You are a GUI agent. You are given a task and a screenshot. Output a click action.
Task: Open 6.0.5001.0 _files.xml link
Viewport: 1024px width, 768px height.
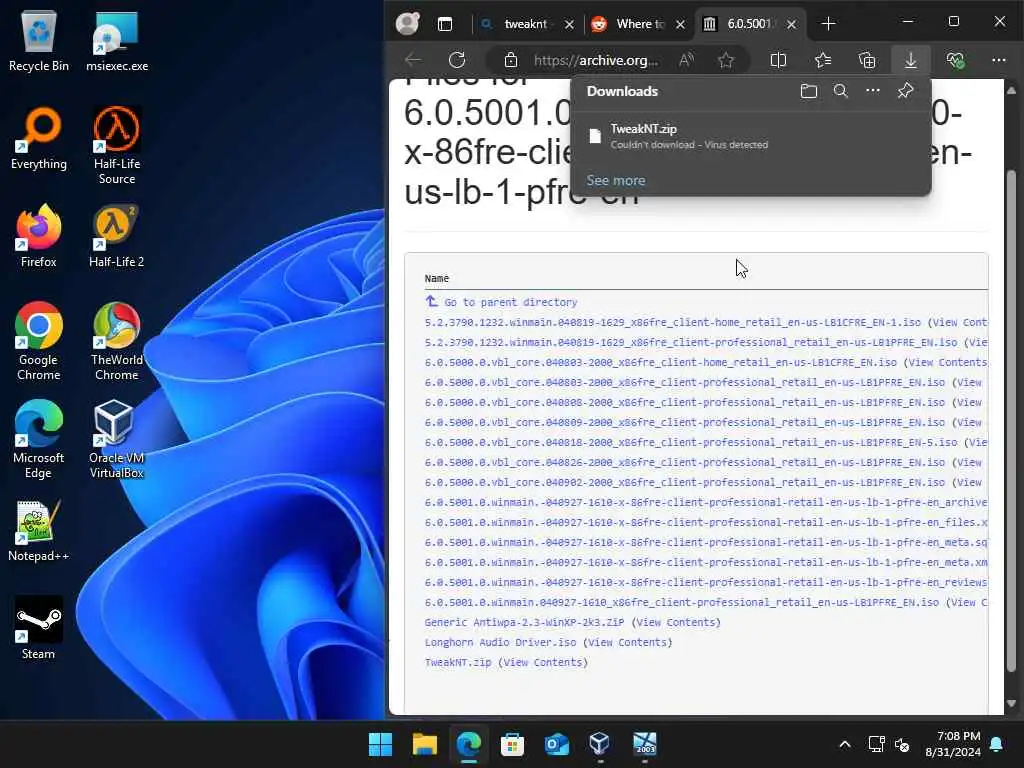(x=706, y=522)
